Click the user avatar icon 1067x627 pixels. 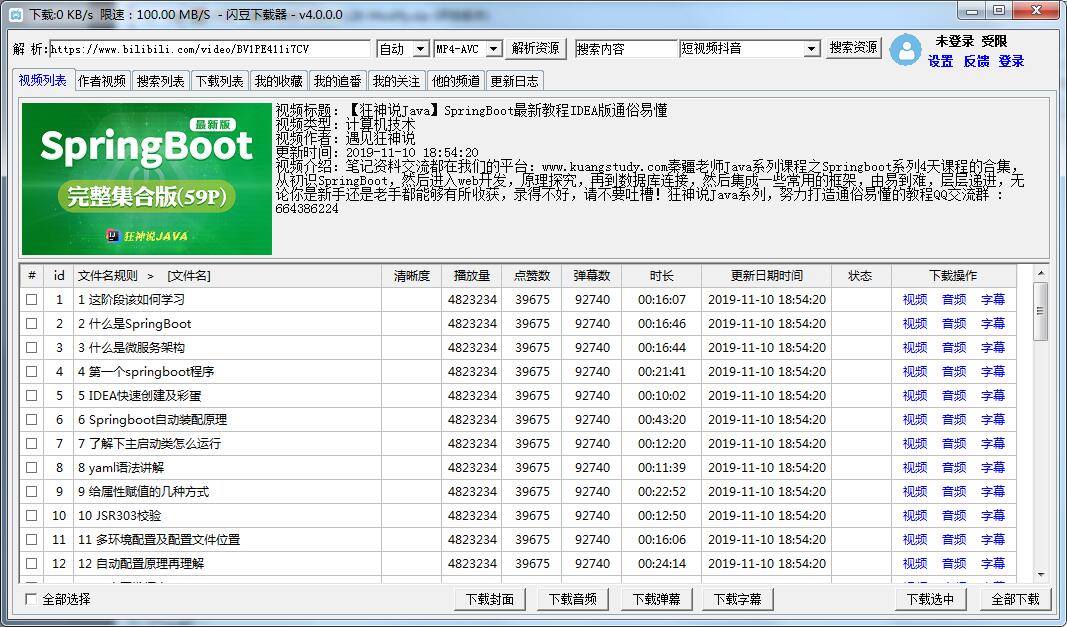click(x=906, y=50)
